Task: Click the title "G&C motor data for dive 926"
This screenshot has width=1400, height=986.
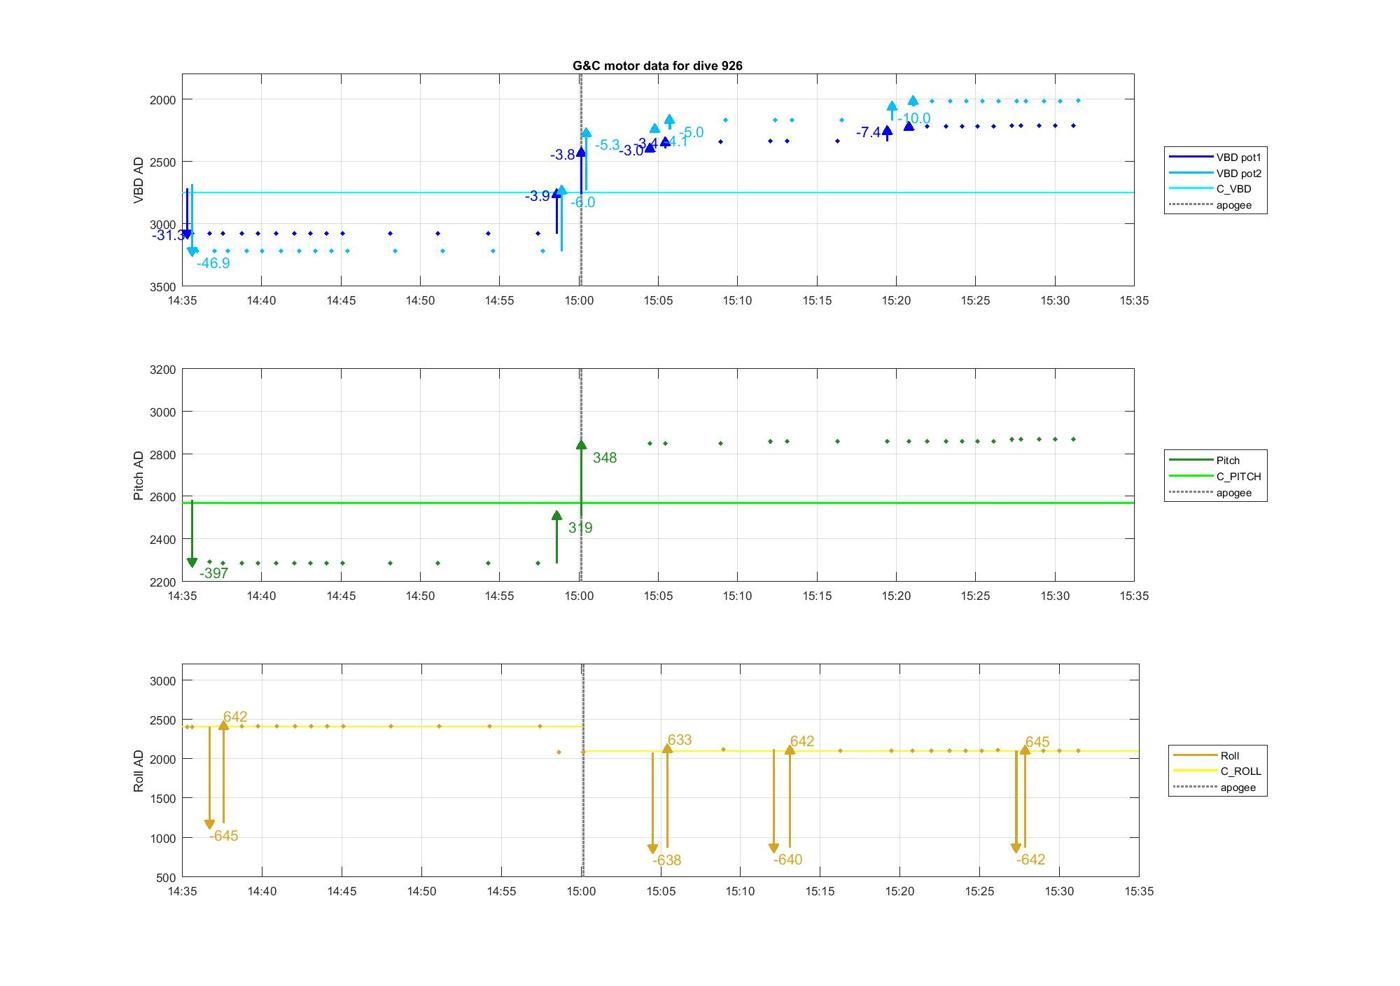Action: coord(657,65)
